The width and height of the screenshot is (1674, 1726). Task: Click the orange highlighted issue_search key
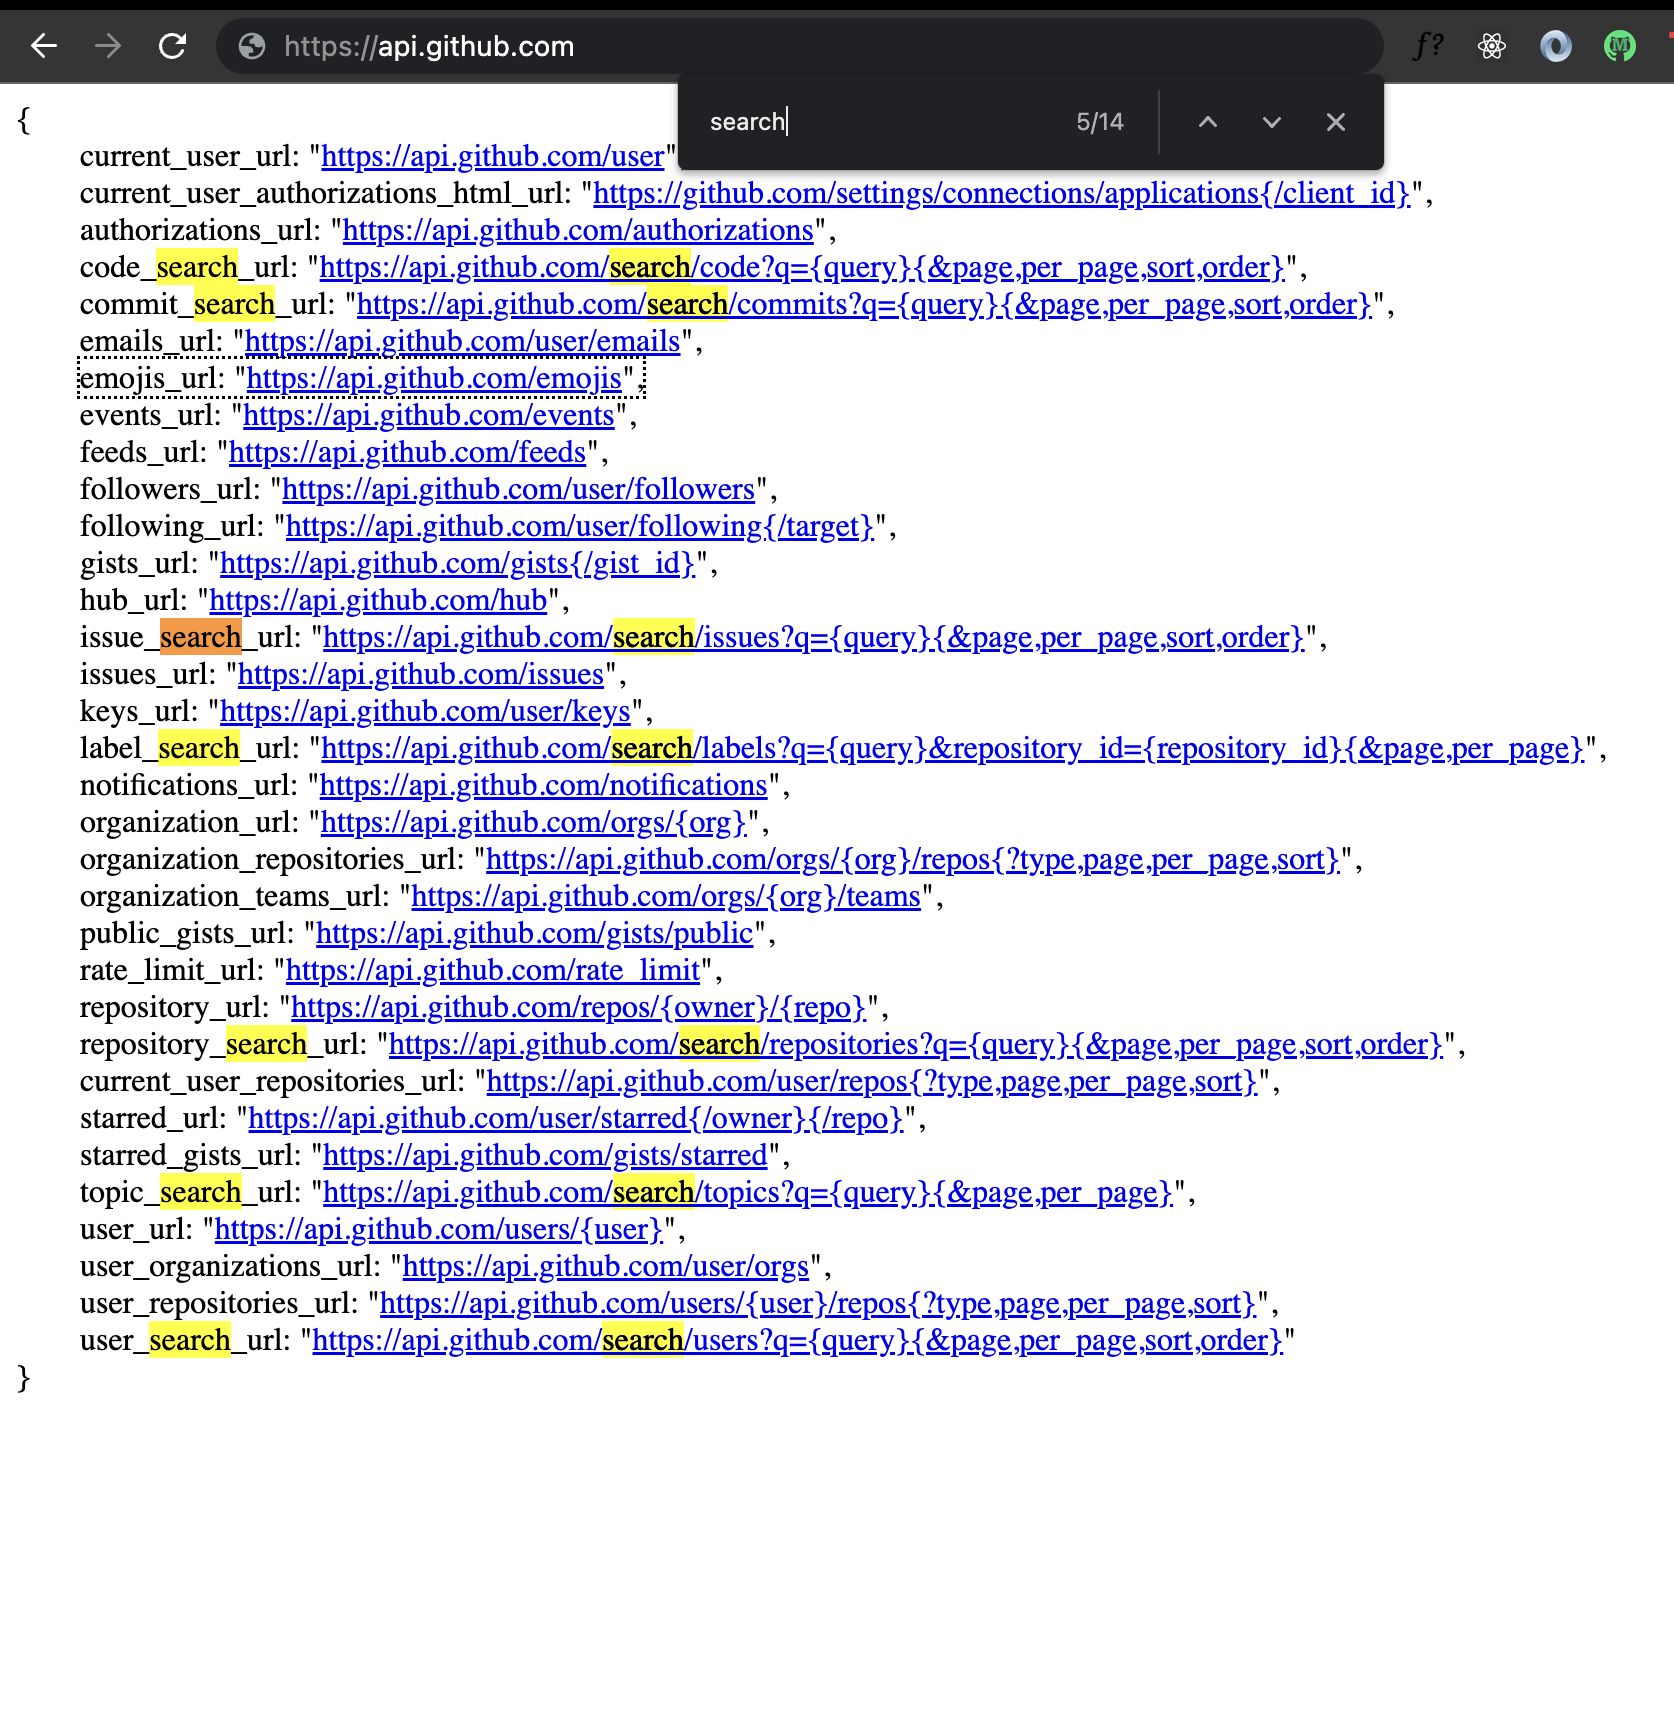pyautogui.click(x=200, y=638)
